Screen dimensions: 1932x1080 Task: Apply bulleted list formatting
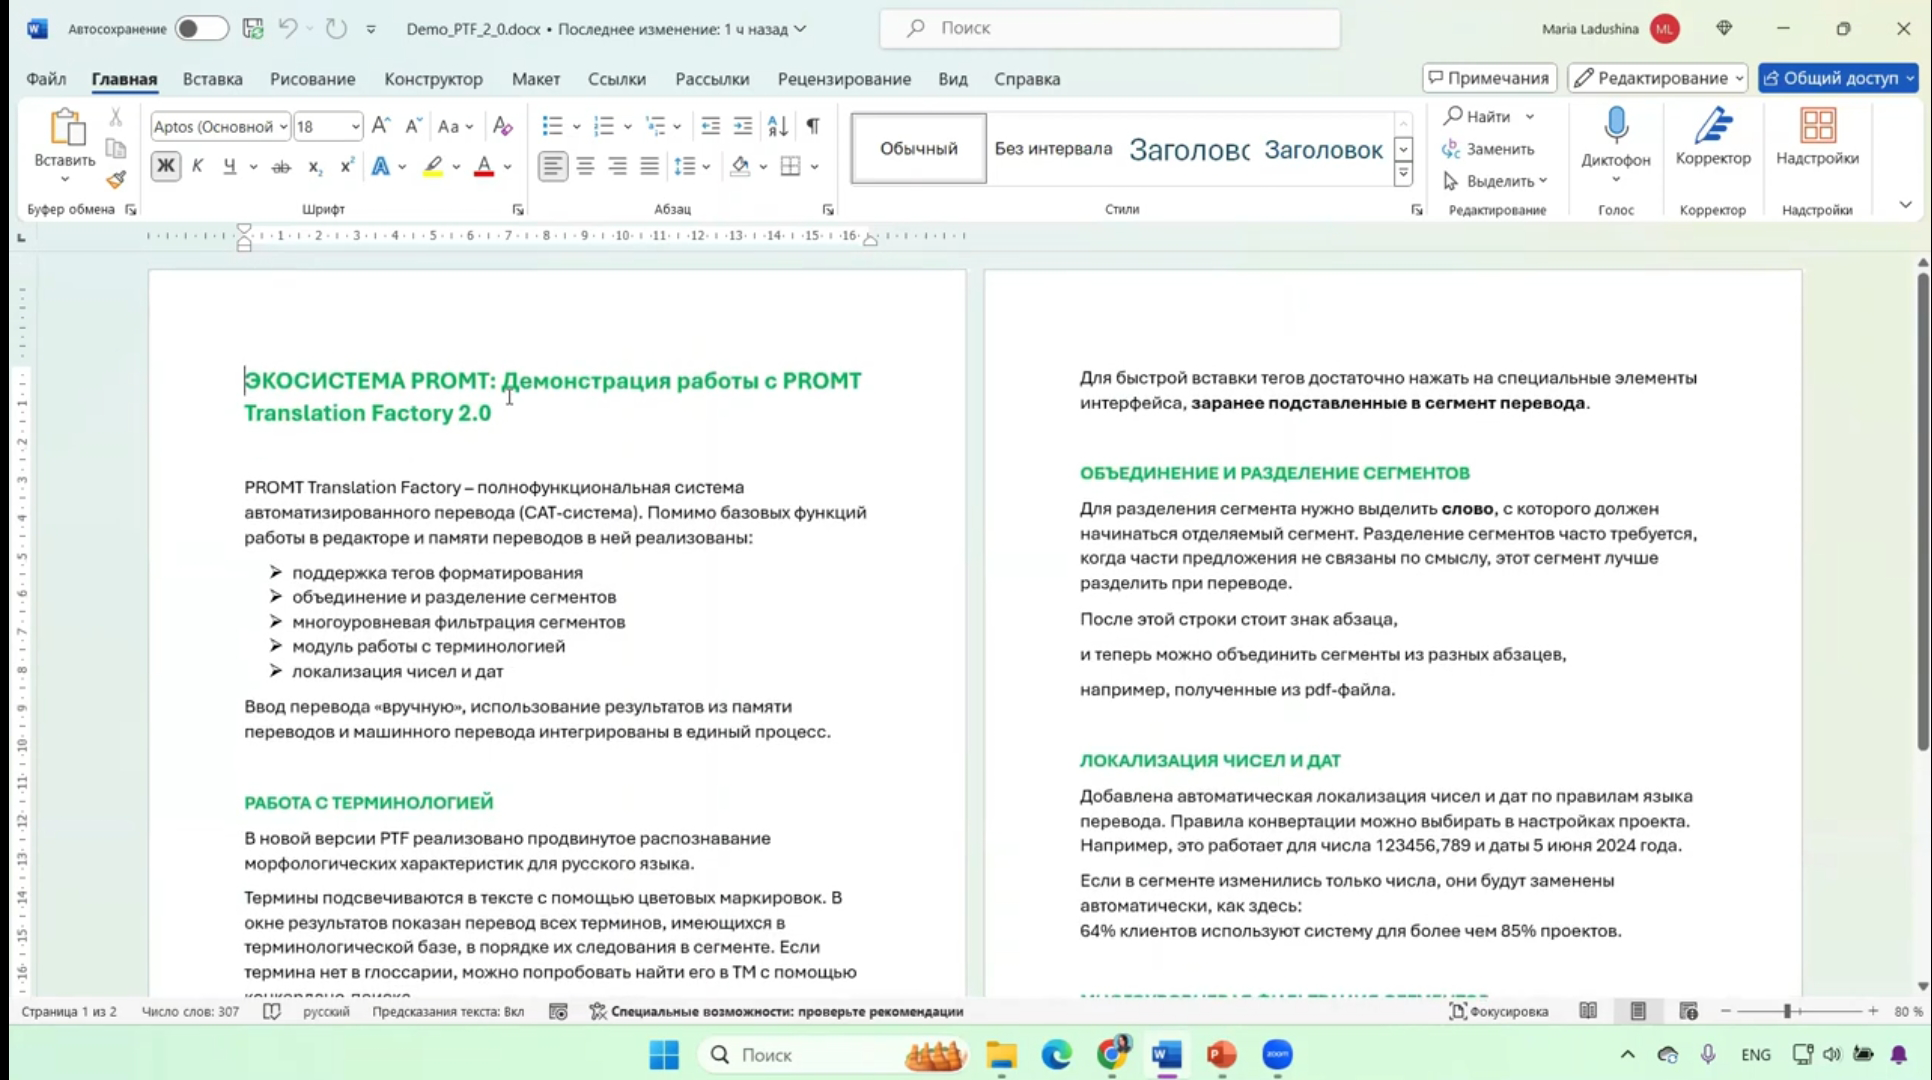552,126
